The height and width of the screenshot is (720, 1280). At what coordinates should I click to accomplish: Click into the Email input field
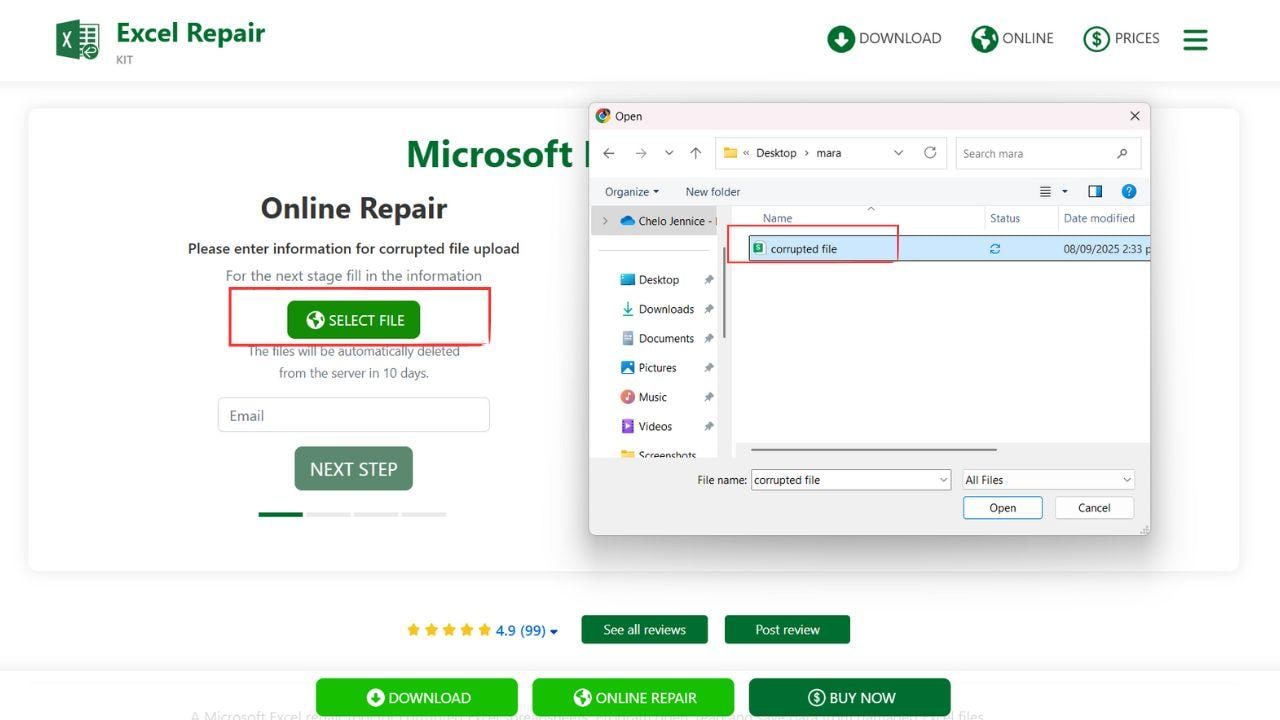click(354, 415)
